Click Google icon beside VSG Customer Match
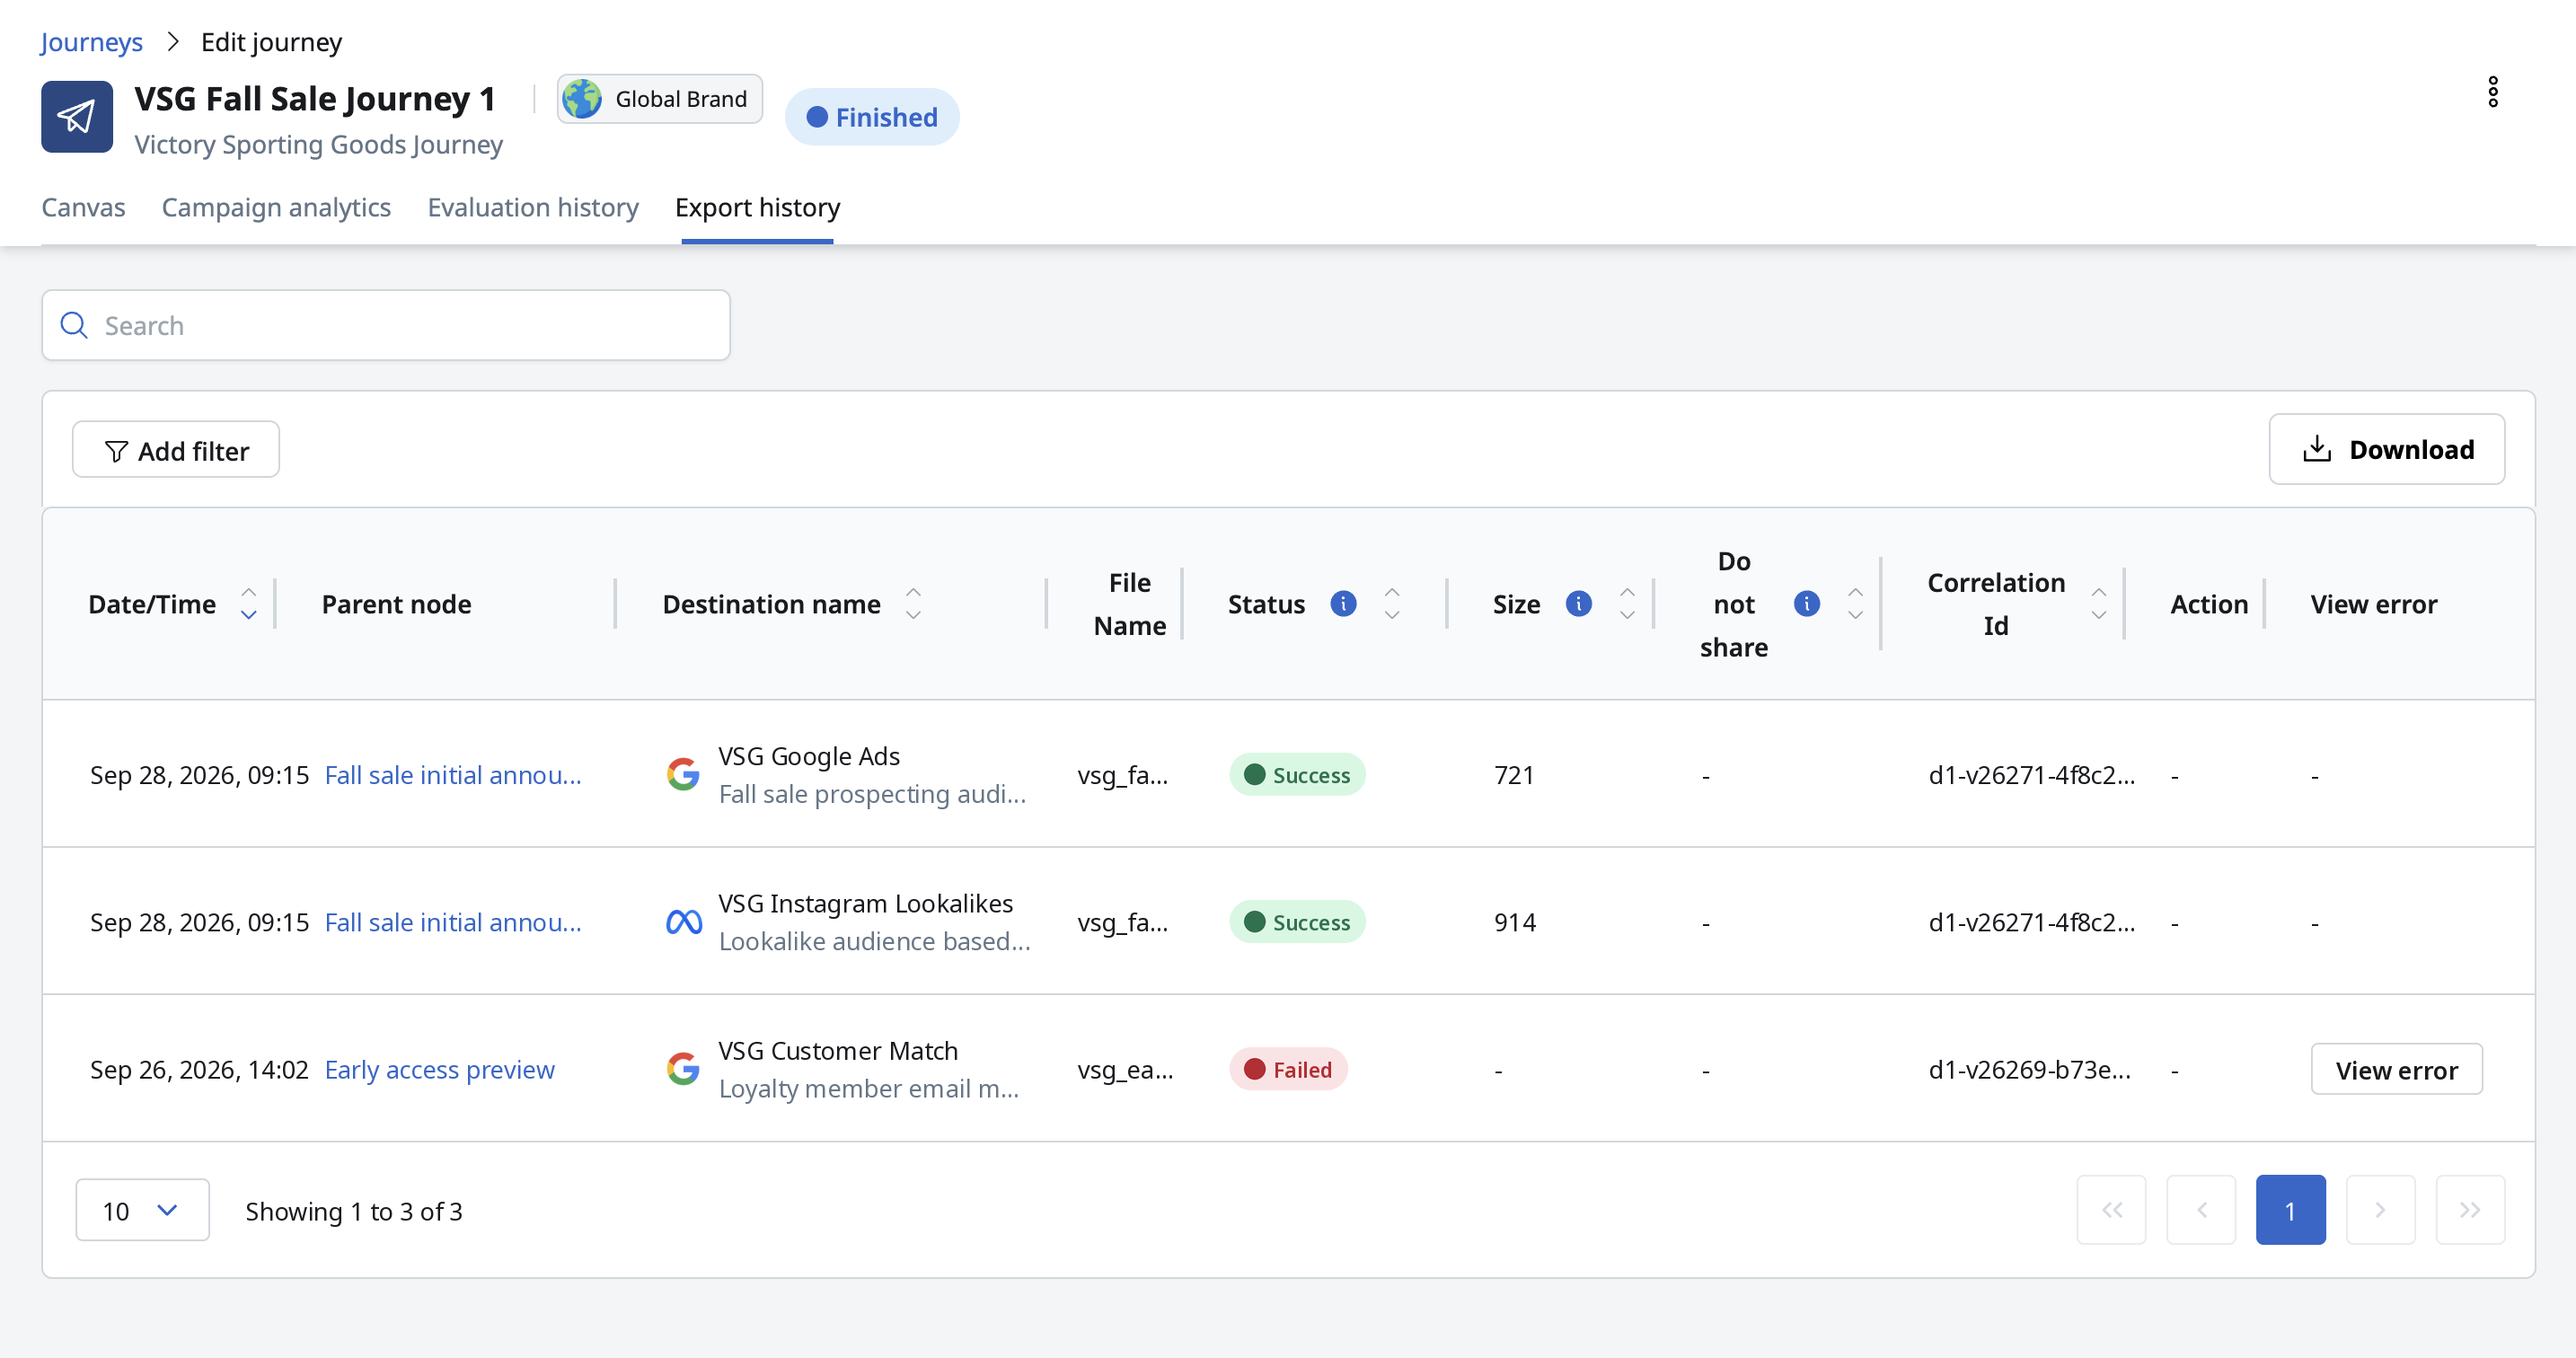This screenshot has width=2576, height=1358. [683, 1069]
